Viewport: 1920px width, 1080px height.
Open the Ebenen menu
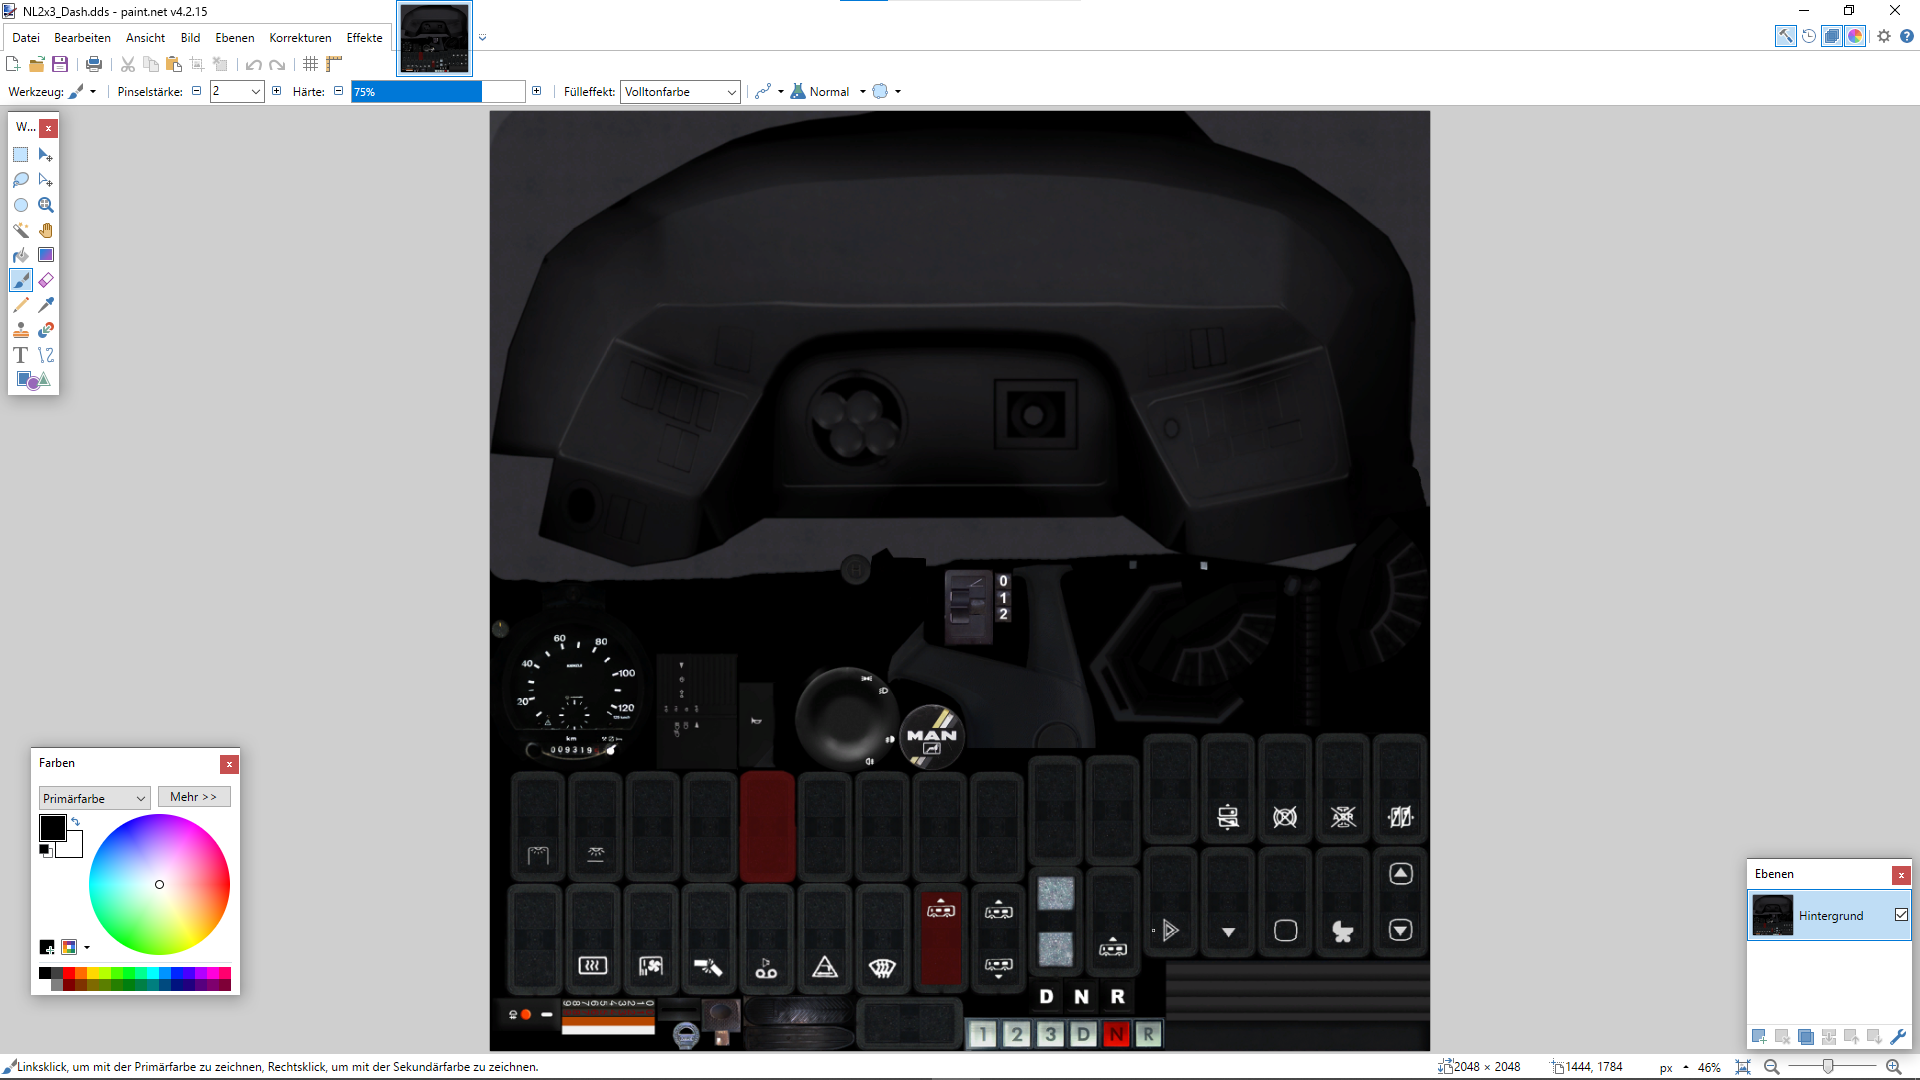(x=234, y=38)
